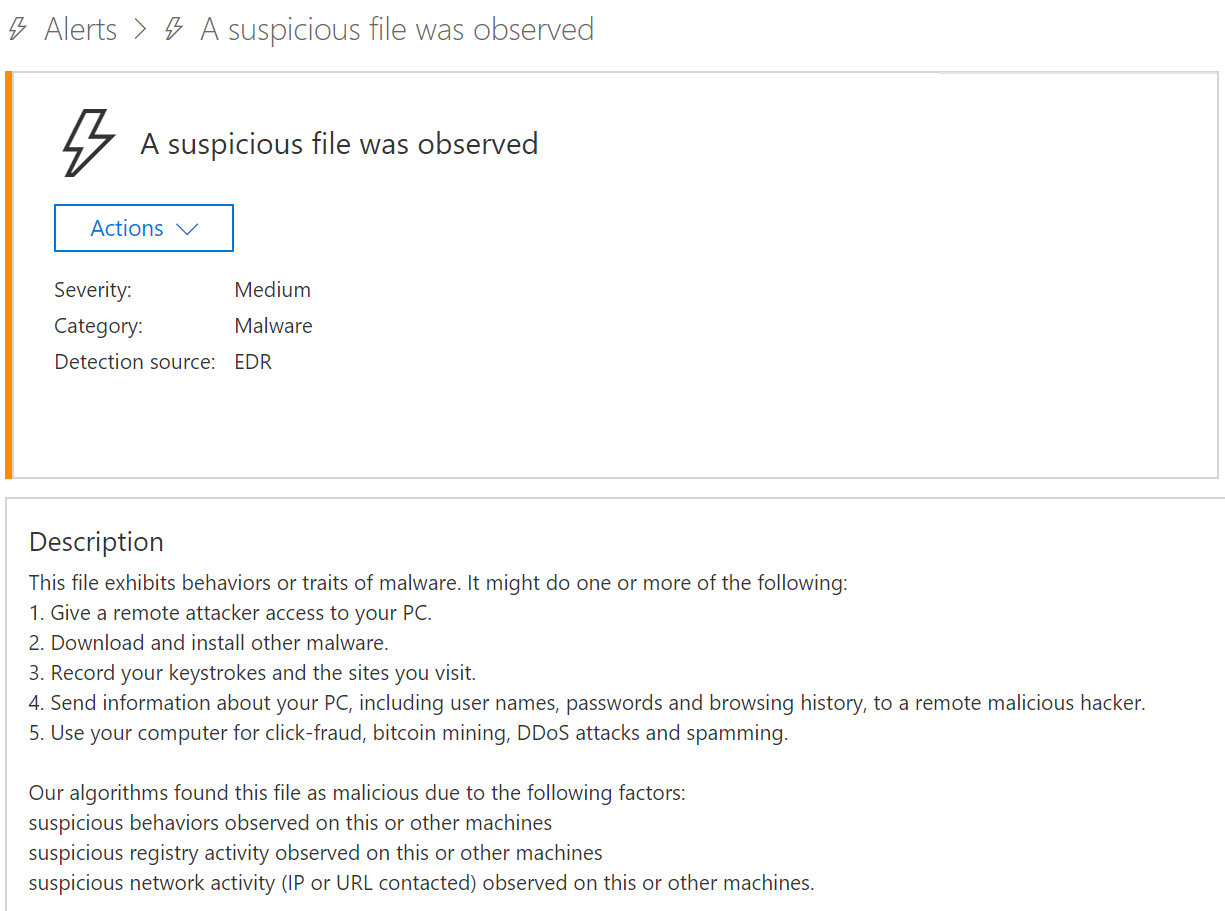Click the alert title heading text
1225x911 pixels.
(x=337, y=143)
